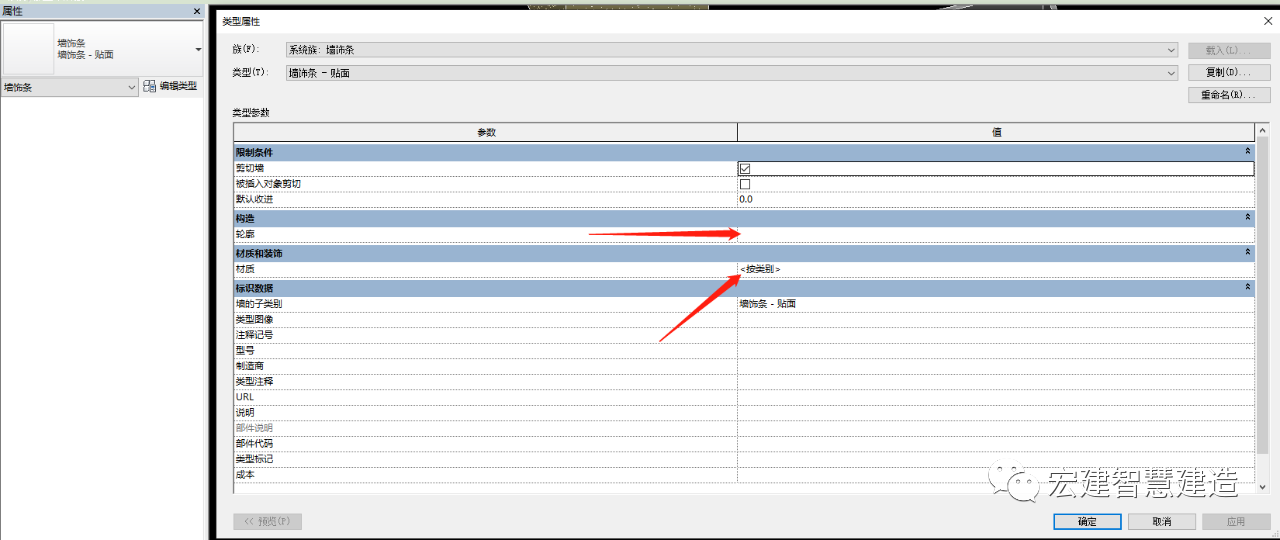Select the 默认收进 parameter label

click(254, 199)
